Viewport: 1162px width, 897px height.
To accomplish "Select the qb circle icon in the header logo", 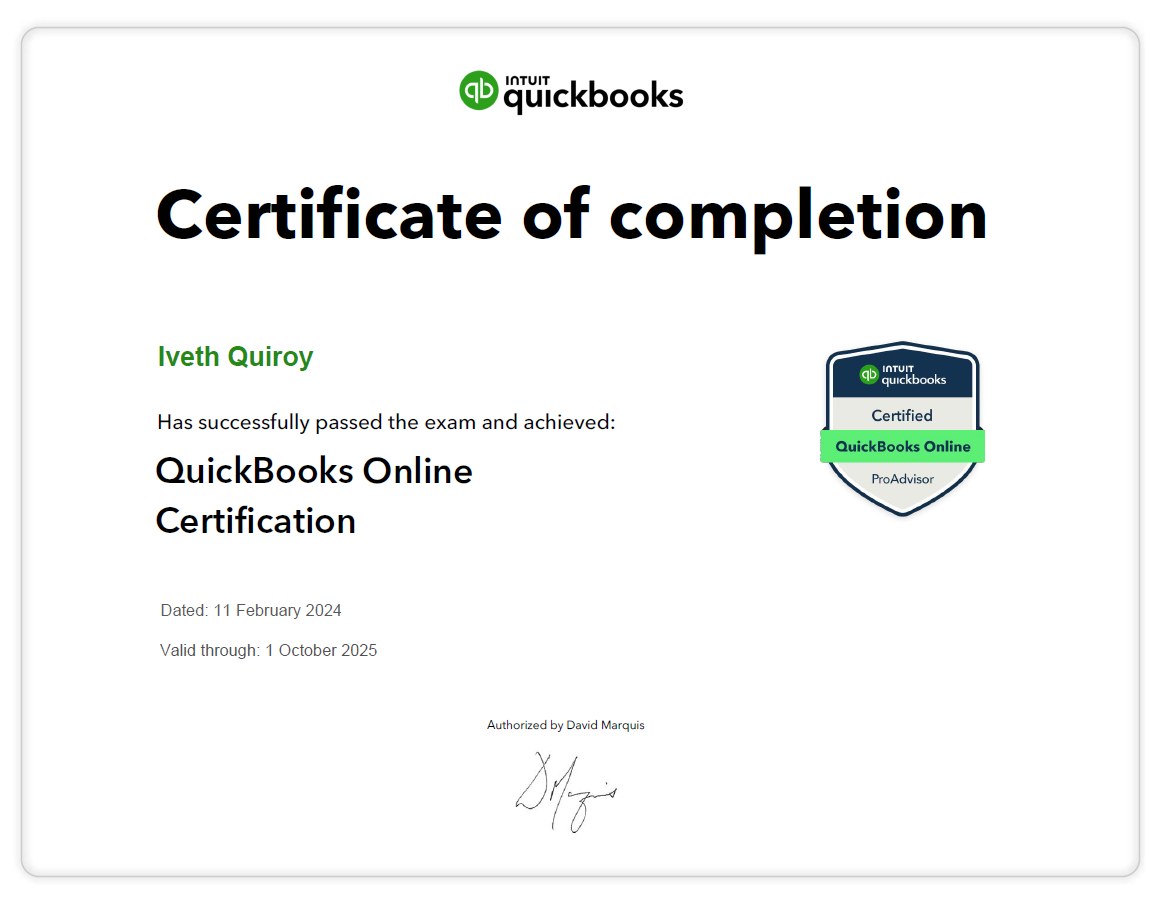I will (477, 89).
